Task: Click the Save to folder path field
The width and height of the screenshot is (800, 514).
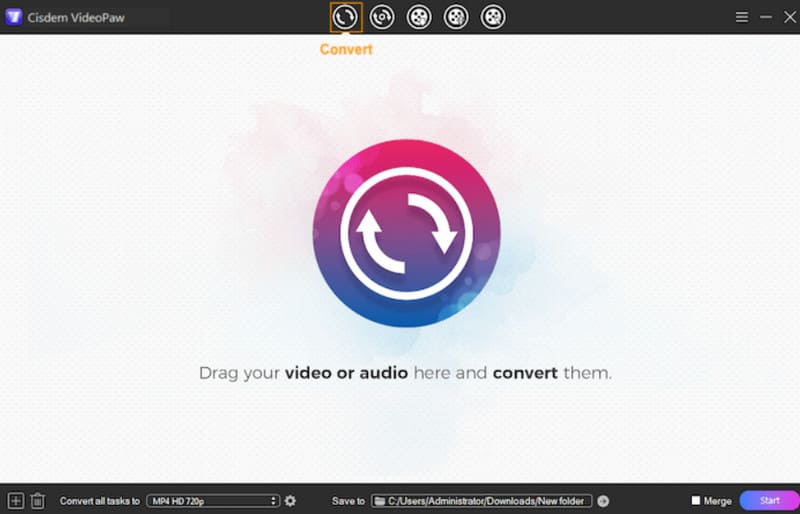Action: [482, 501]
